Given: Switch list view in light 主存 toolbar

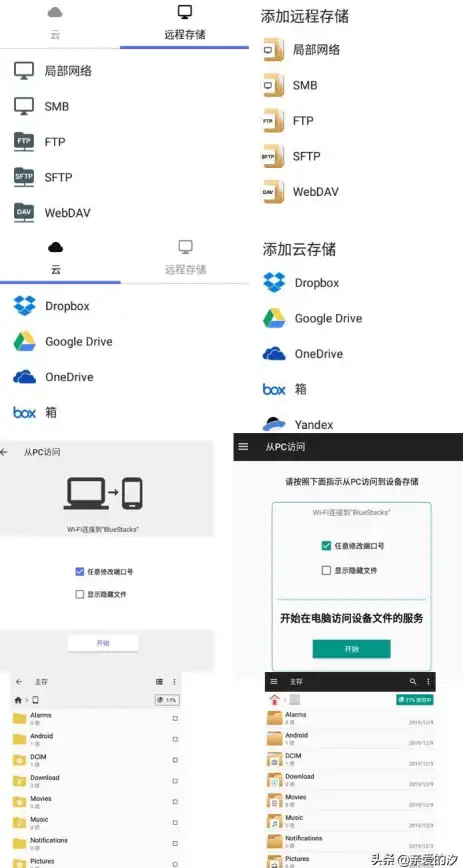Looking at the screenshot, I should click(x=159, y=681).
